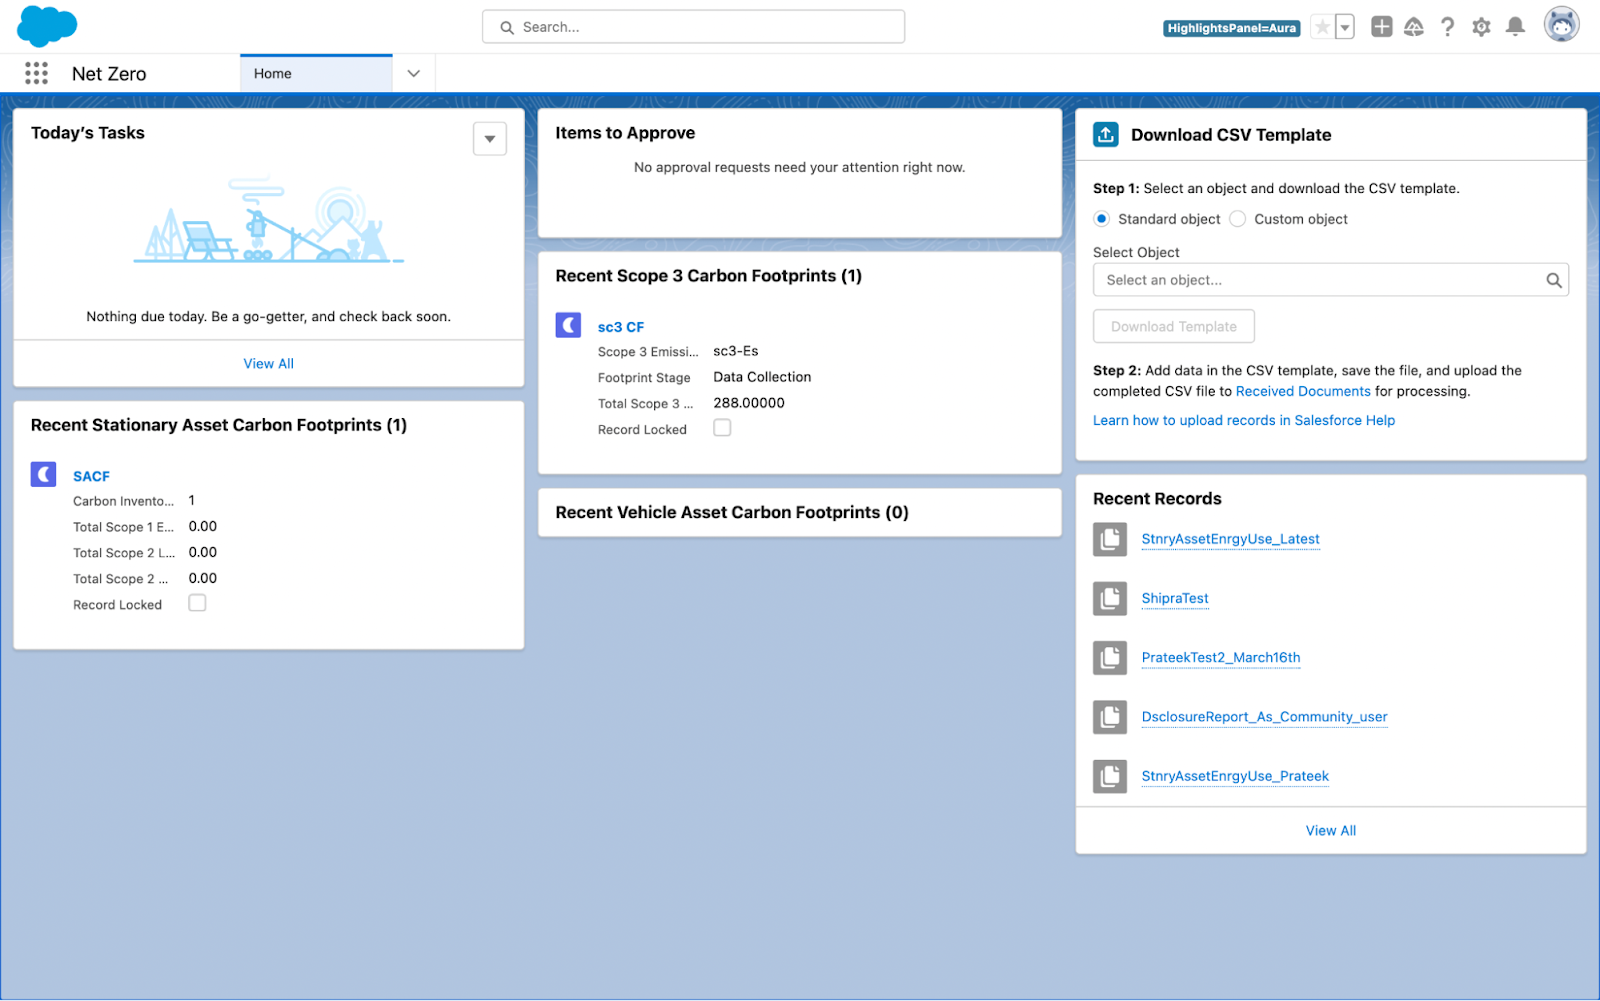The image size is (1600, 1001).
Task: Click the Data Collection footprint stage value
Action: (762, 377)
